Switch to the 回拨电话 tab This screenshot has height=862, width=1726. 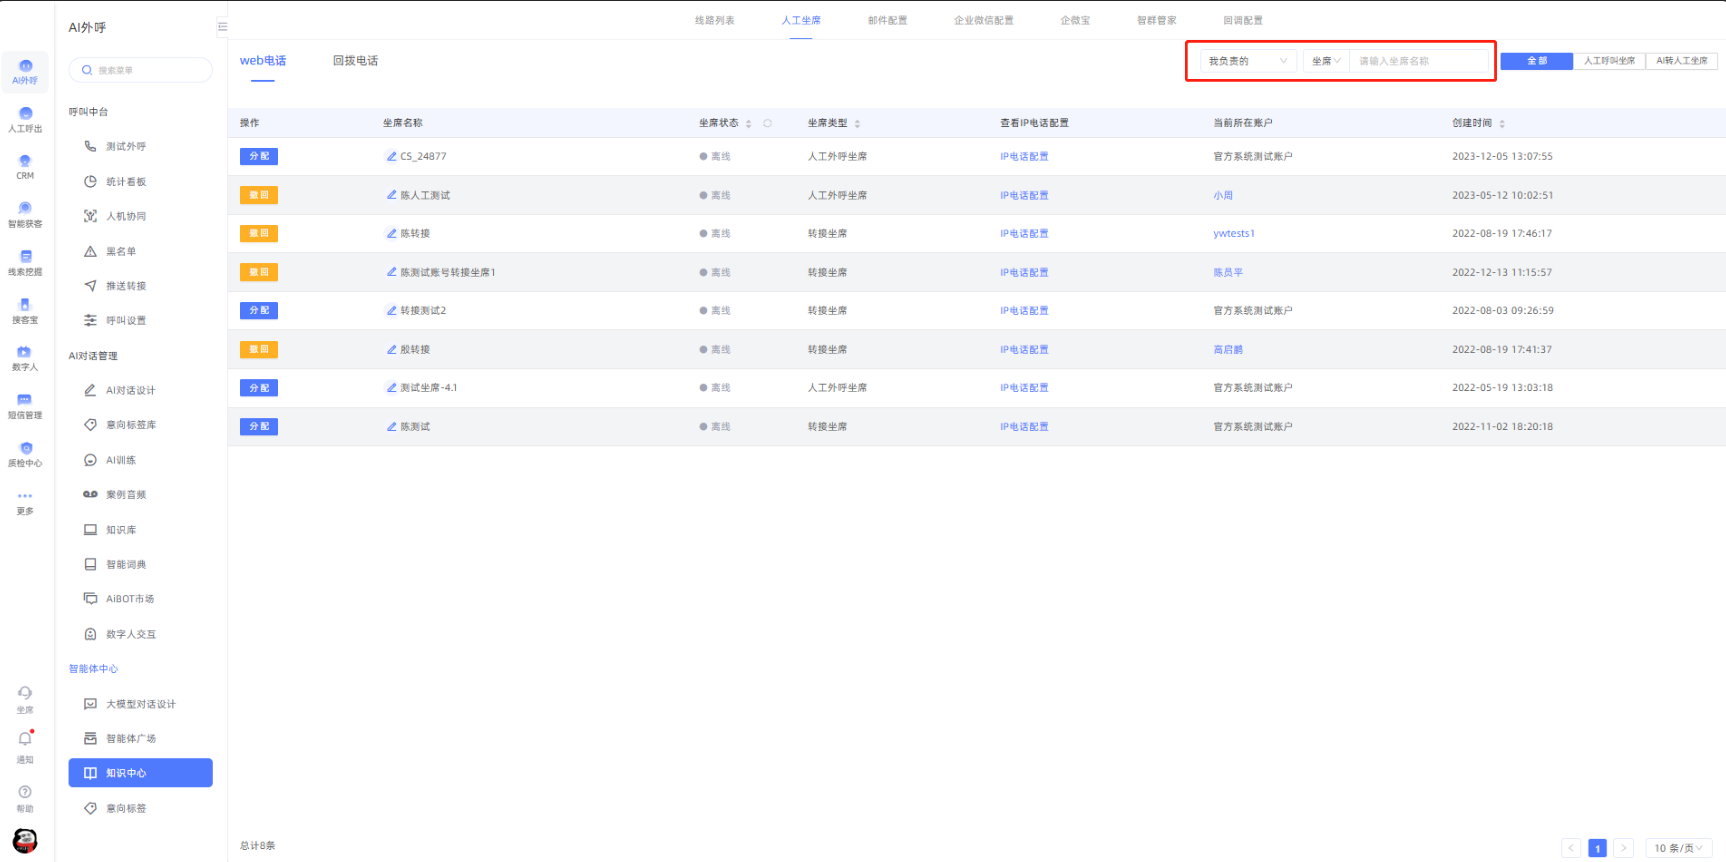(355, 61)
